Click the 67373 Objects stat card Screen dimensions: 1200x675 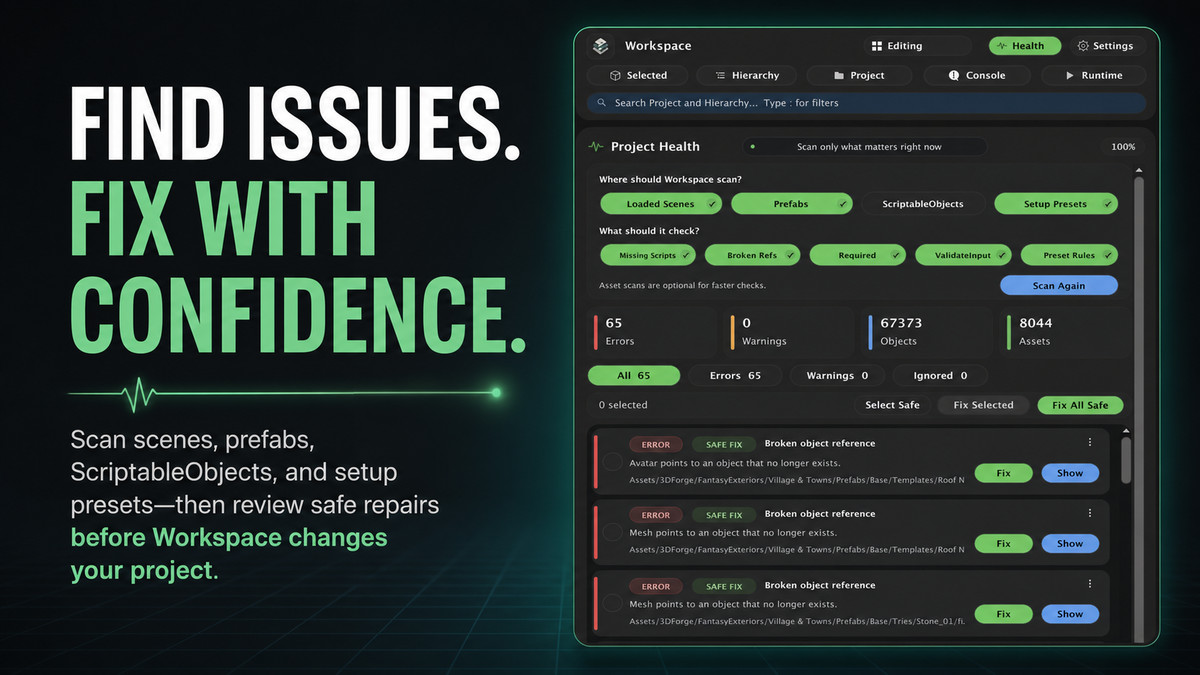928,331
